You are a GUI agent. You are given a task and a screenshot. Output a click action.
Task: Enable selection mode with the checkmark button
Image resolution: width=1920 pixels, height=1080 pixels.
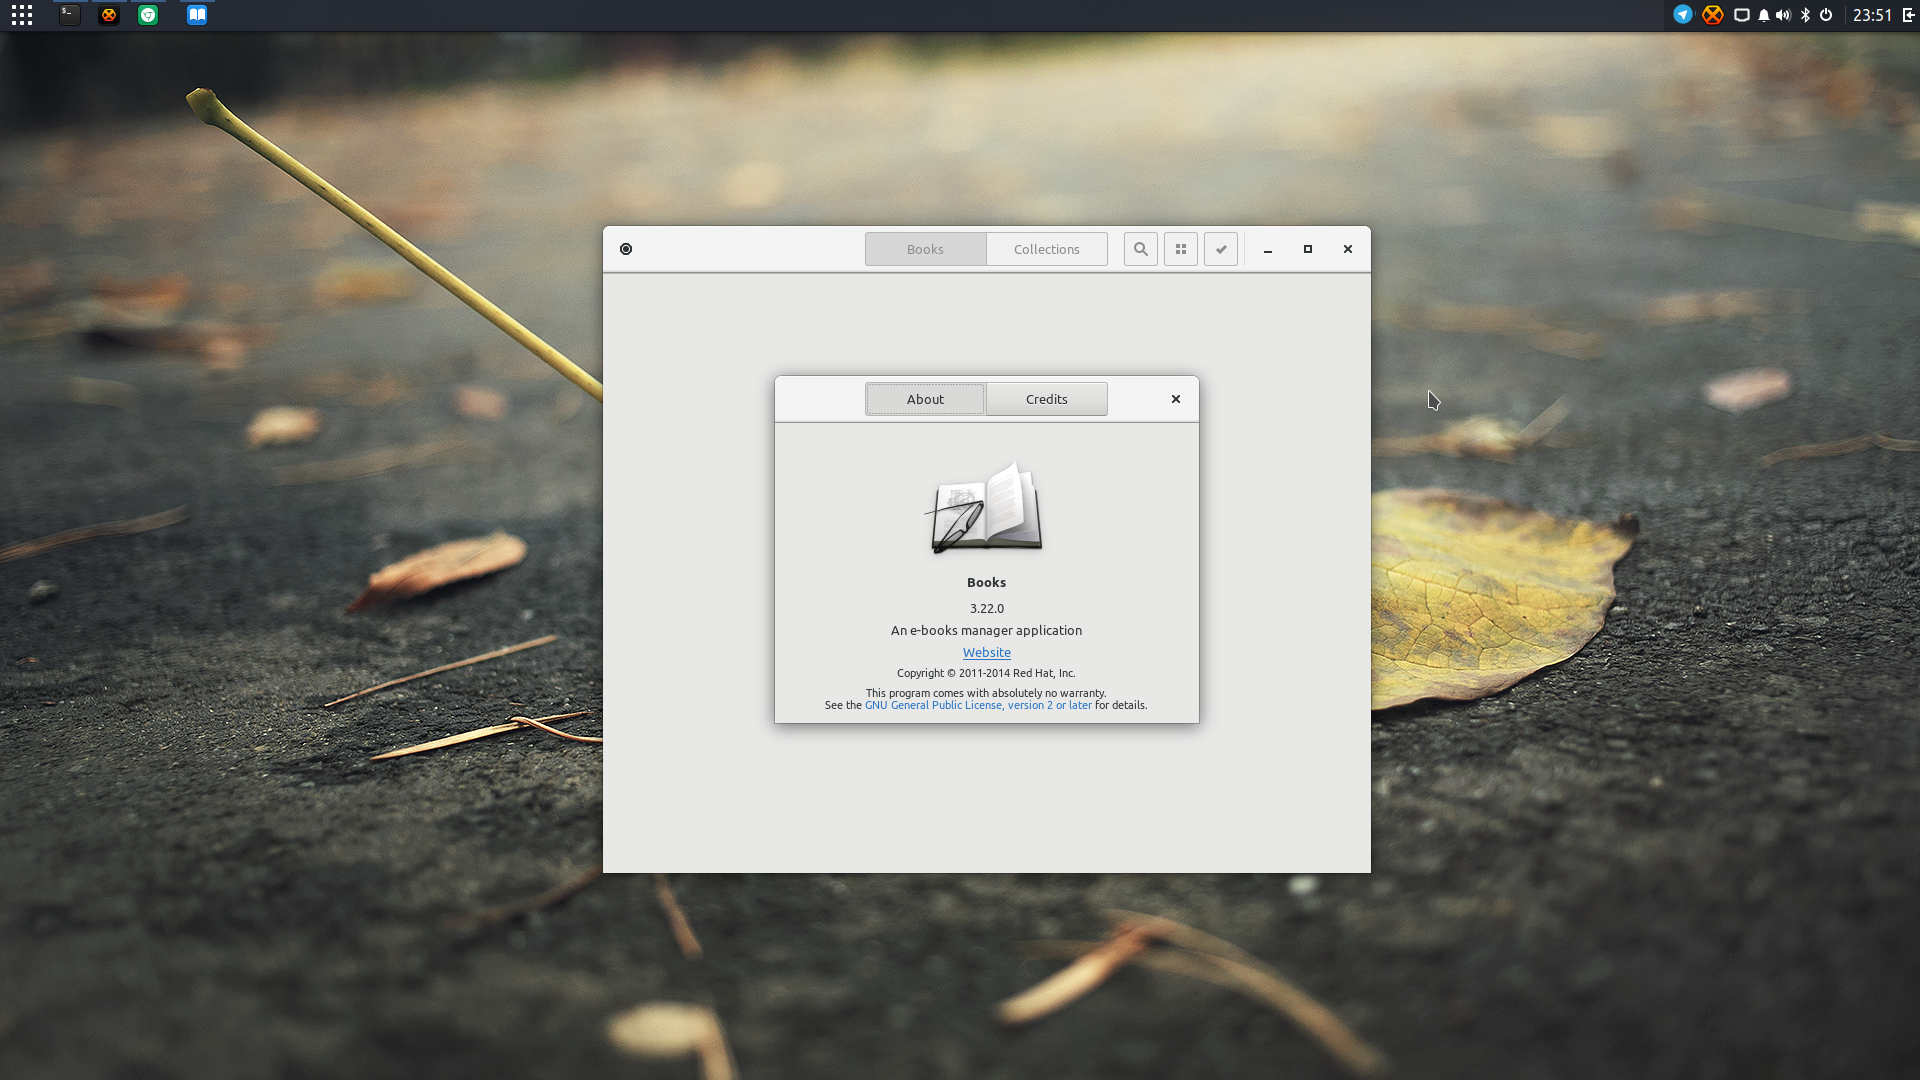(1221, 249)
